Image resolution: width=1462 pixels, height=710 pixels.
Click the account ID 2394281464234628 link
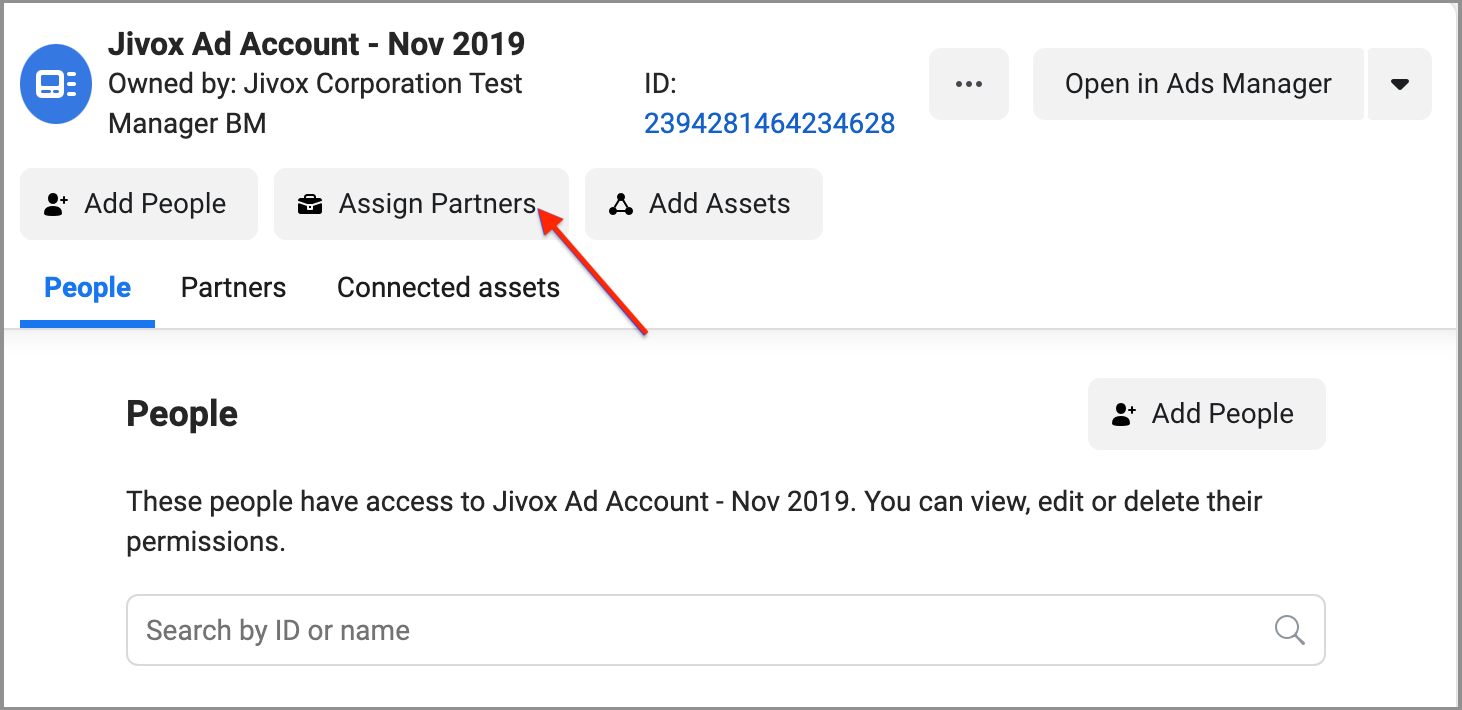pyautogui.click(x=769, y=124)
